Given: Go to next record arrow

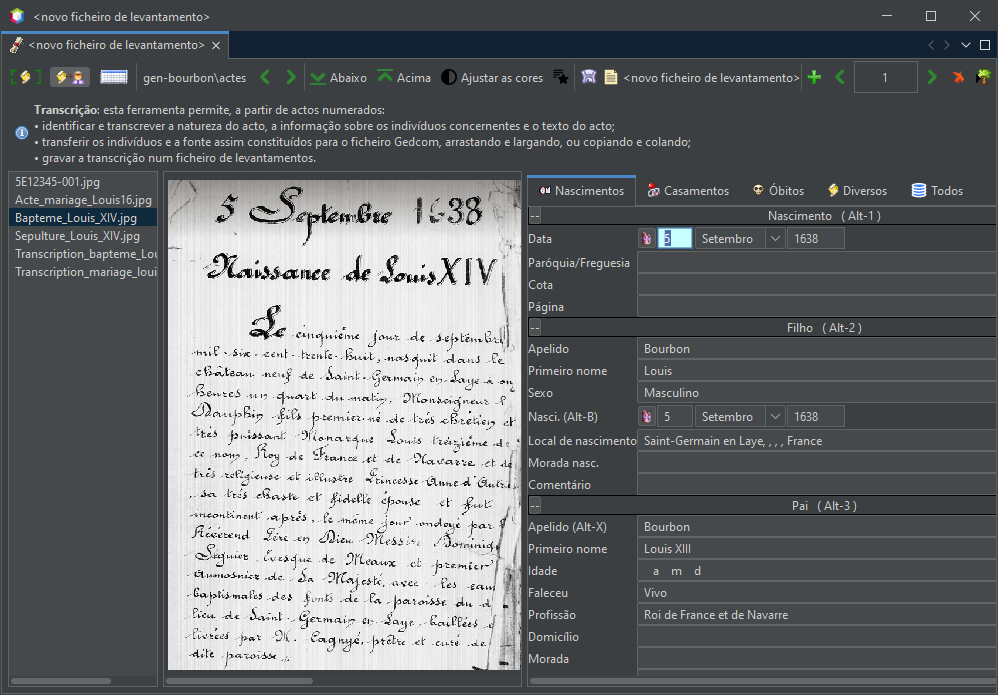Looking at the screenshot, I should click(932, 78).
